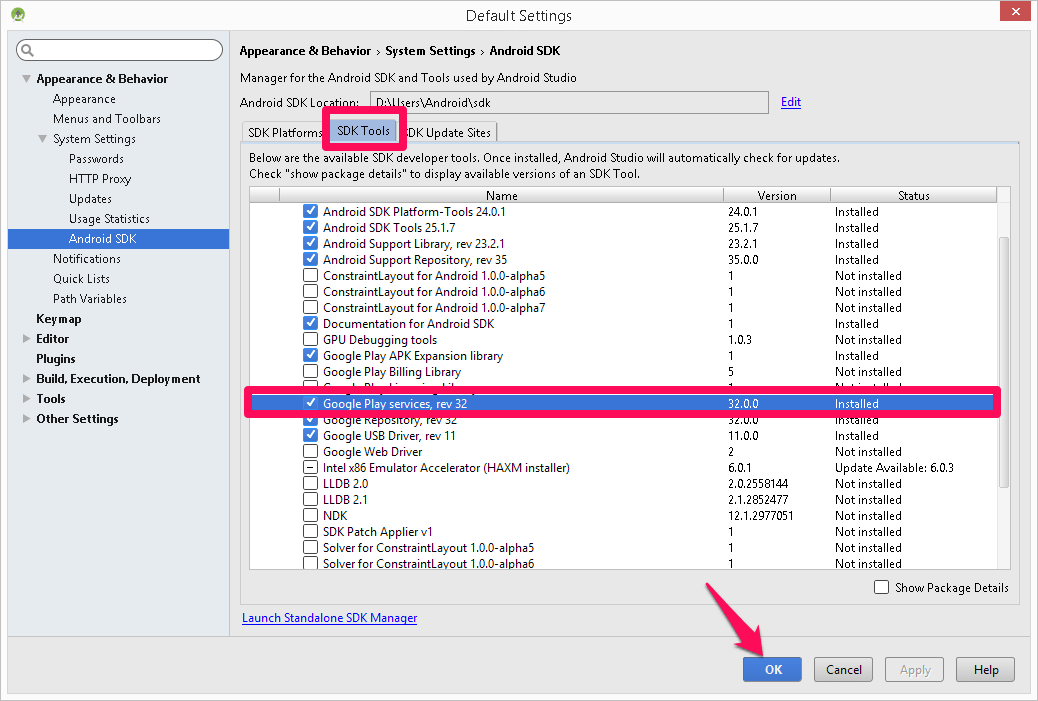Open Path Variables settings
This screenshot has width=1038, height=701.
89,299
